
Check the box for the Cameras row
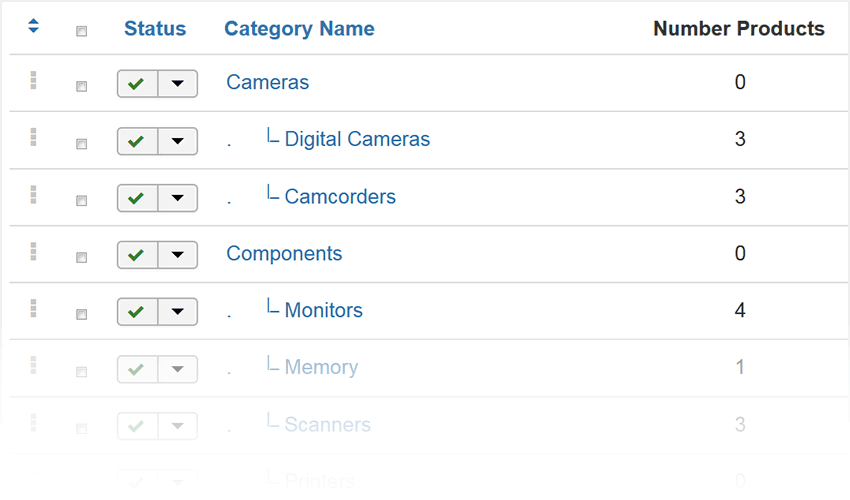pos(81,86)
